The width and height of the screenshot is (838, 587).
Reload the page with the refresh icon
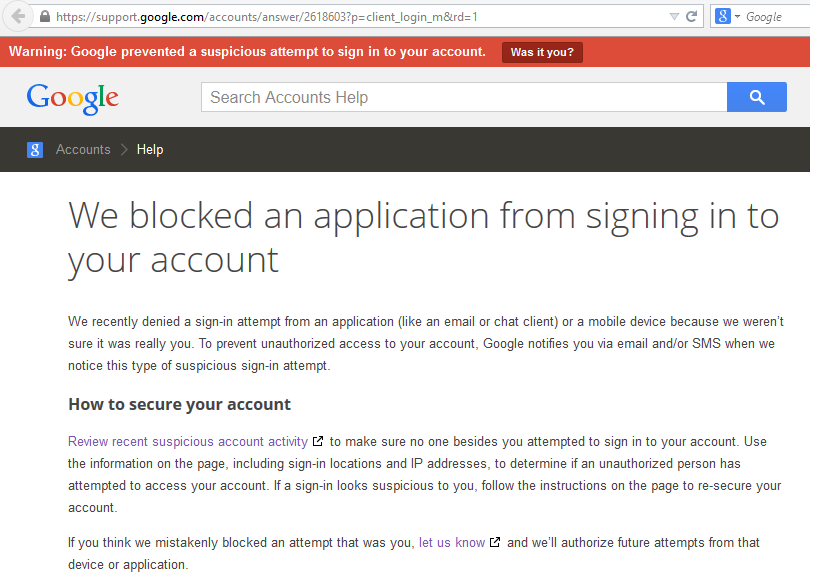point(691,17)
